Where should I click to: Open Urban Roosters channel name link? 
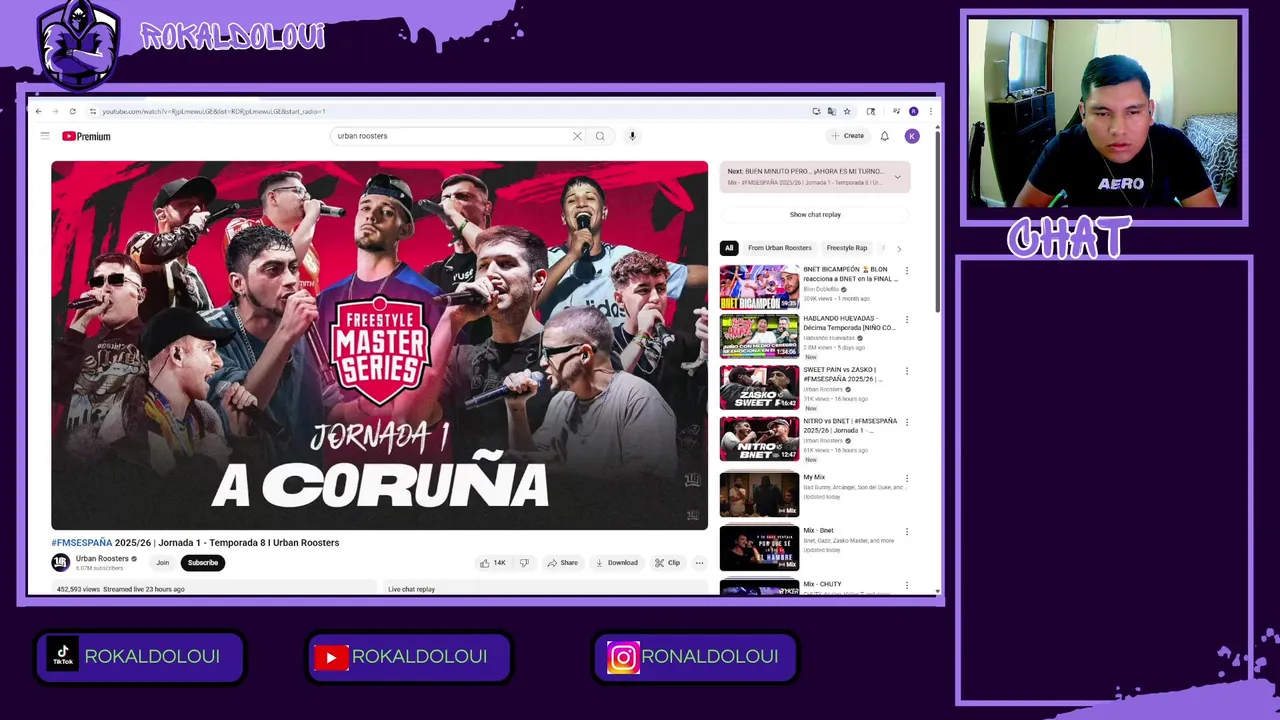pyautogui.click(x=102, y=558)
